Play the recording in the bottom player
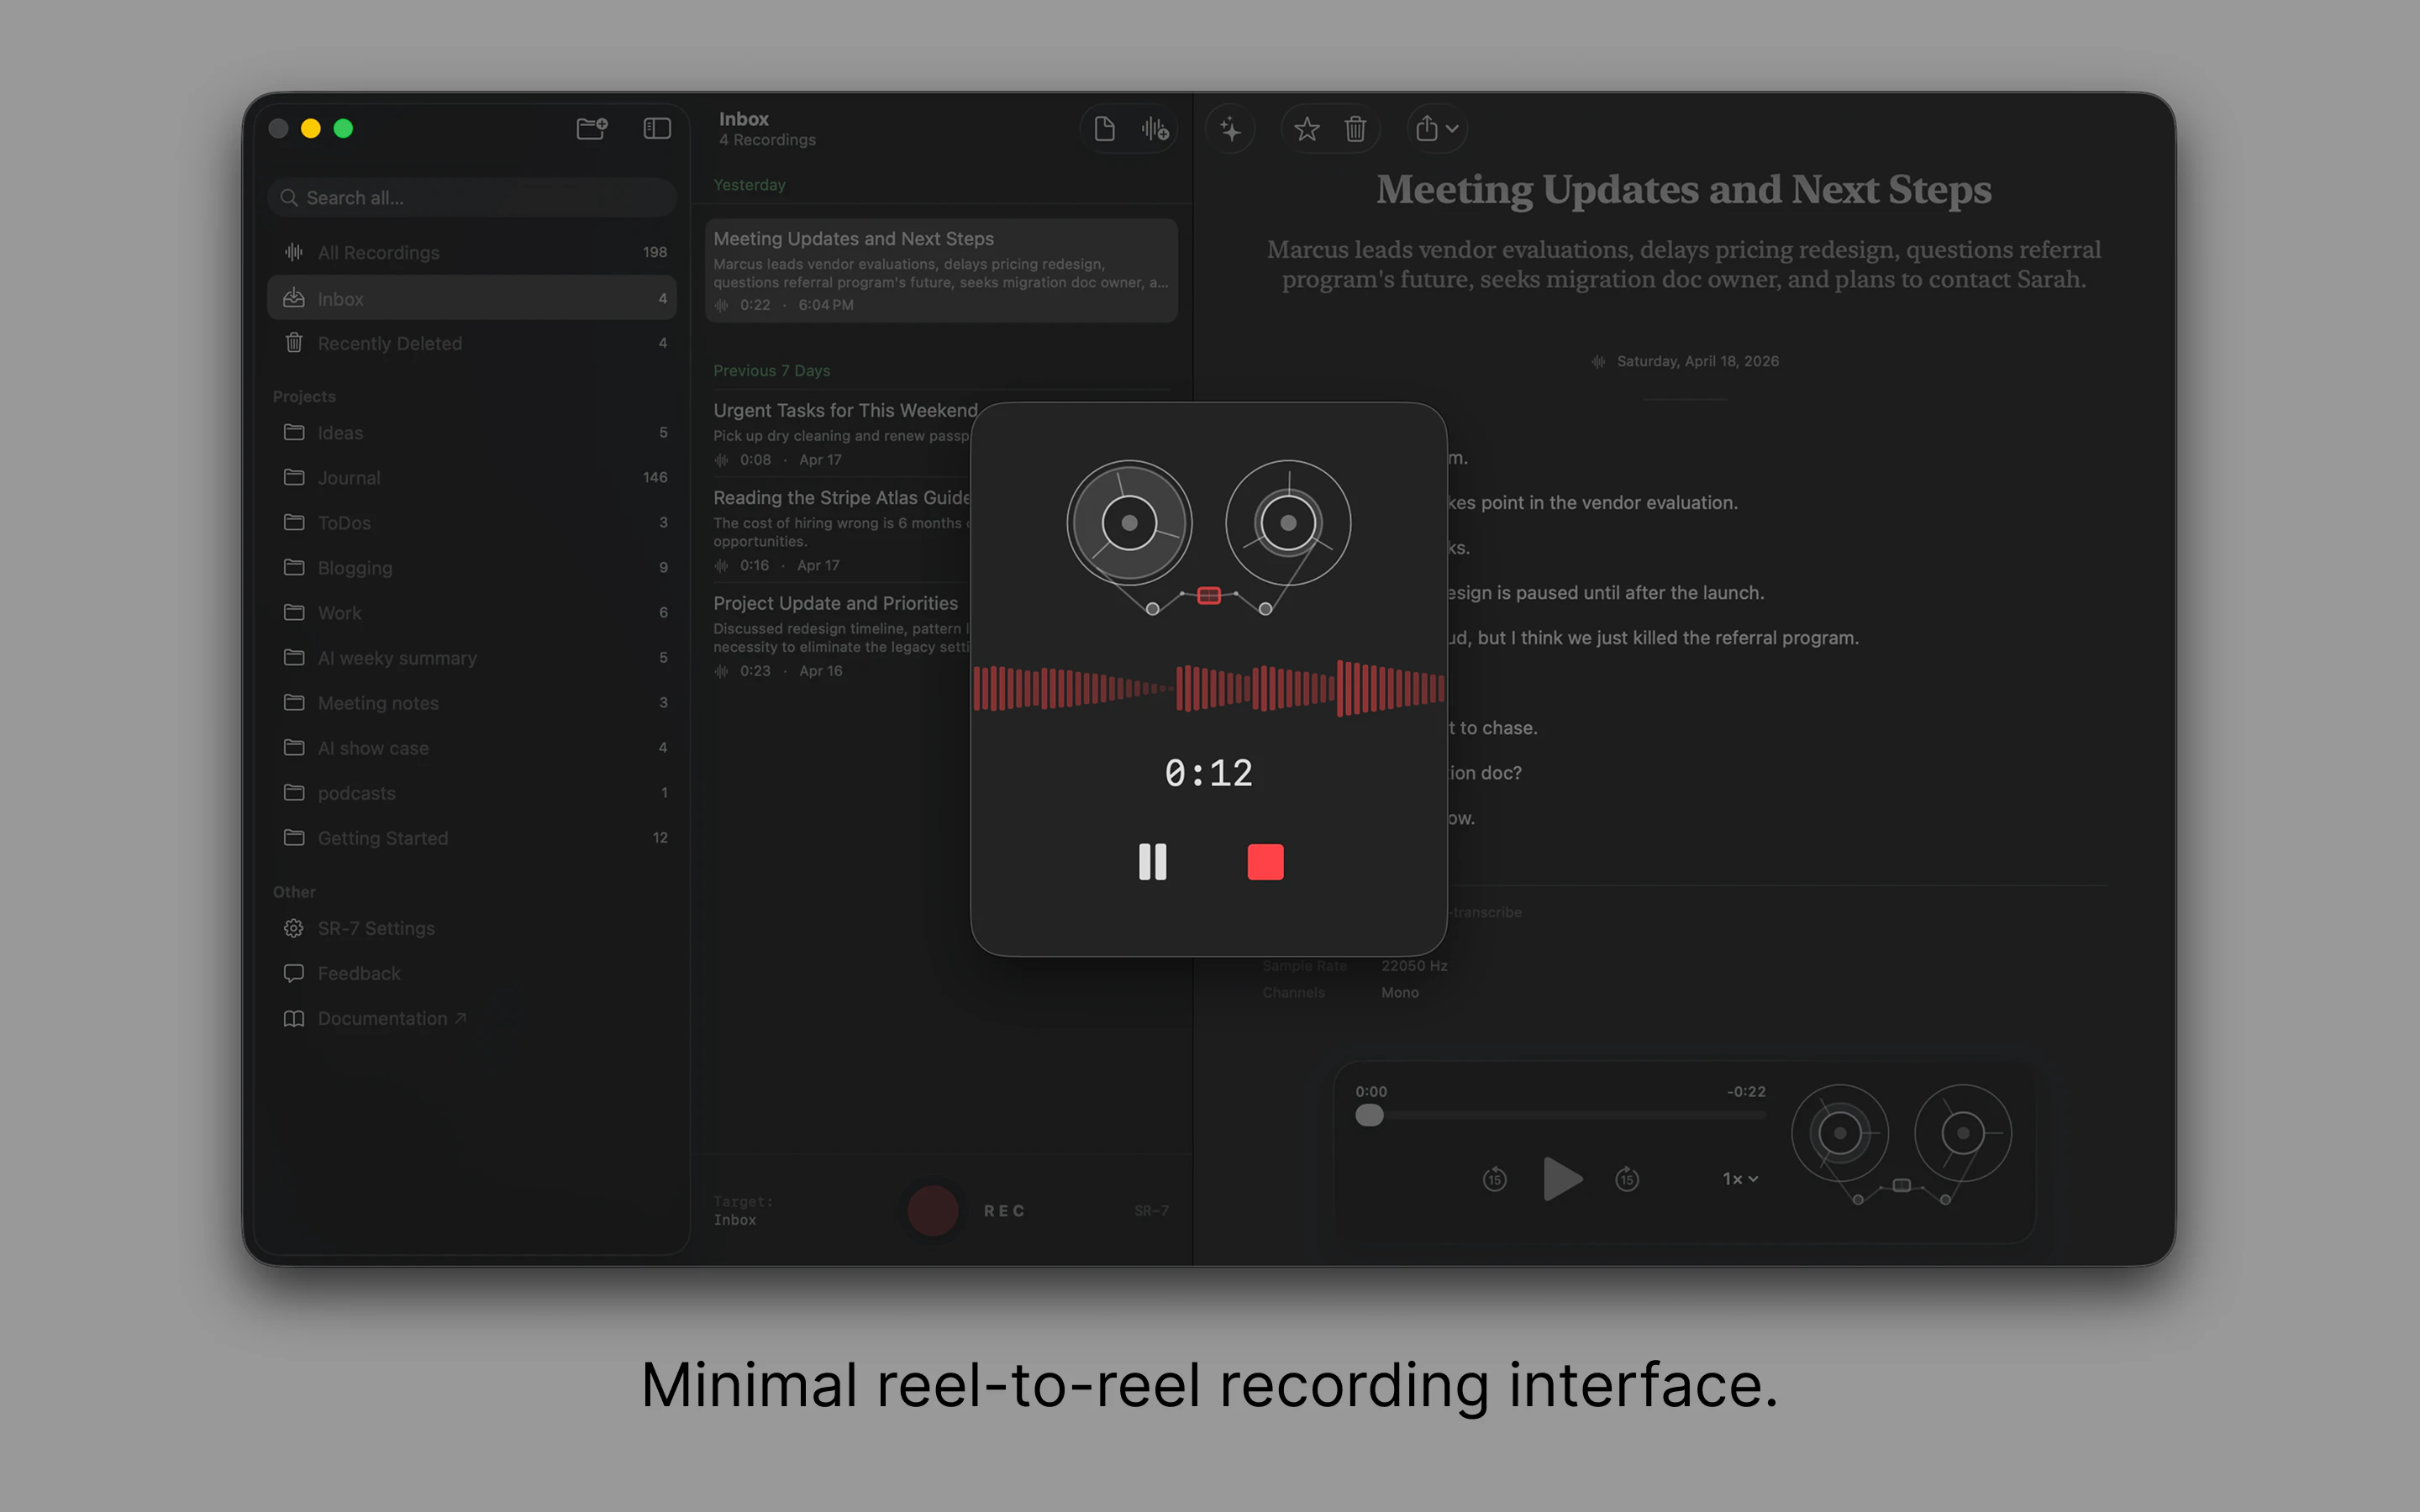The height and width of the screenshot is (1512, 2420). 1562,1179
